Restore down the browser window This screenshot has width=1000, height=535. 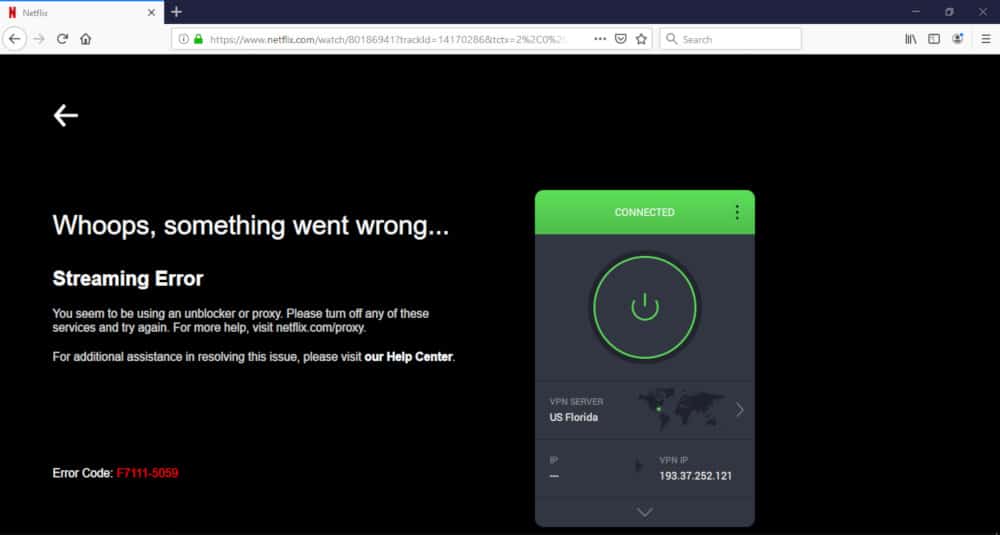(x=949, y=12)
